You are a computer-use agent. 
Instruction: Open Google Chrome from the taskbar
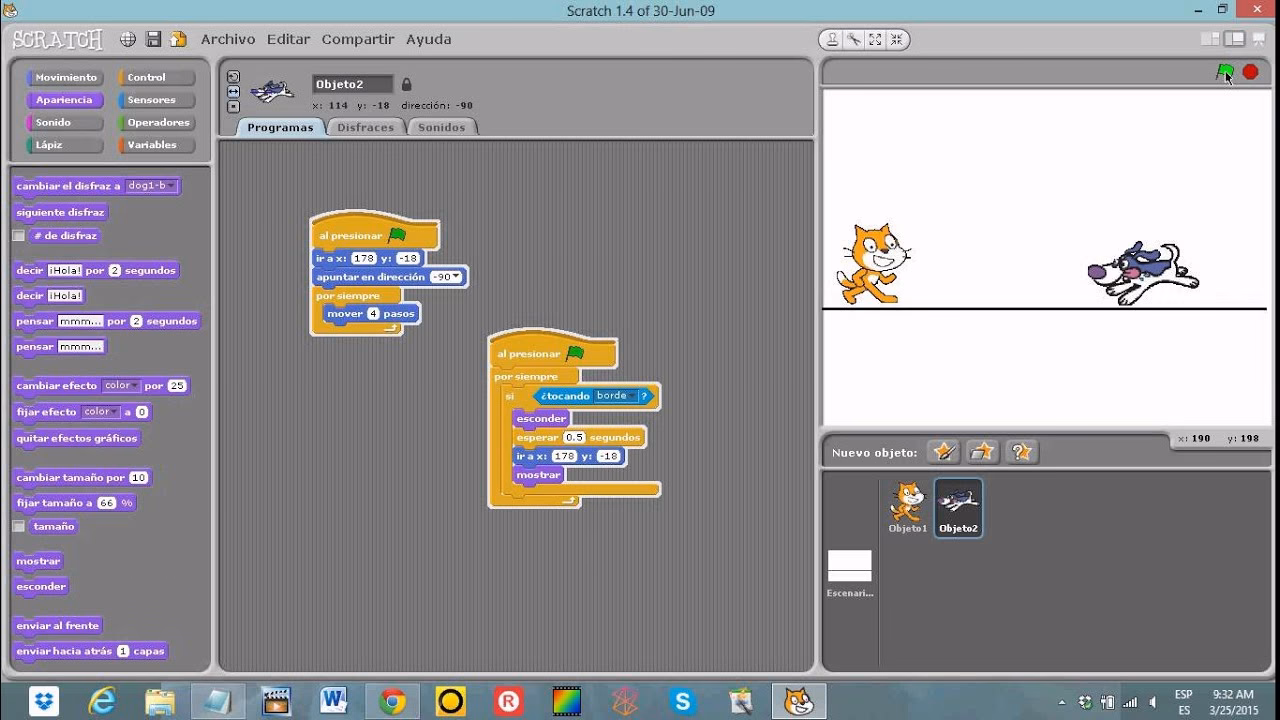pyautogui.click(x=392, y=701)
